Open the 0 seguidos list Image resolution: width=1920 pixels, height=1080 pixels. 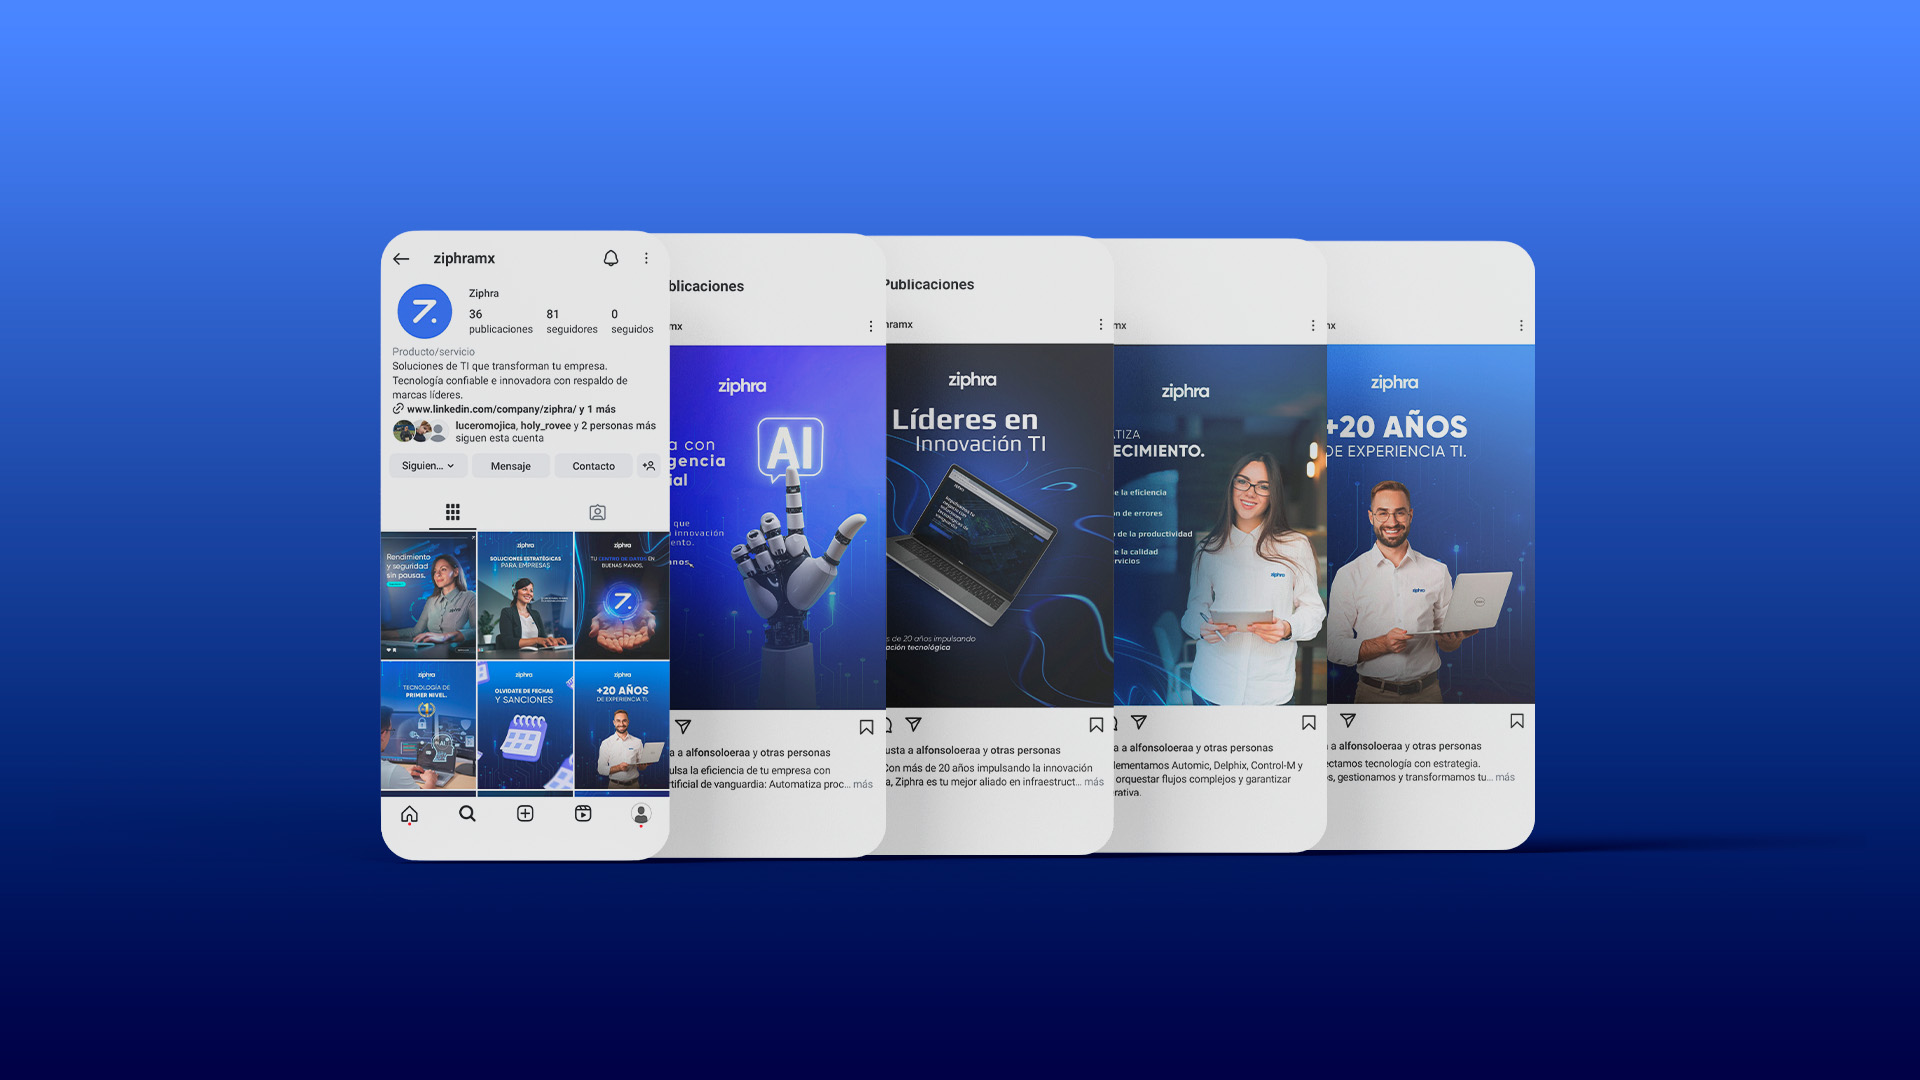coord(632,321)
